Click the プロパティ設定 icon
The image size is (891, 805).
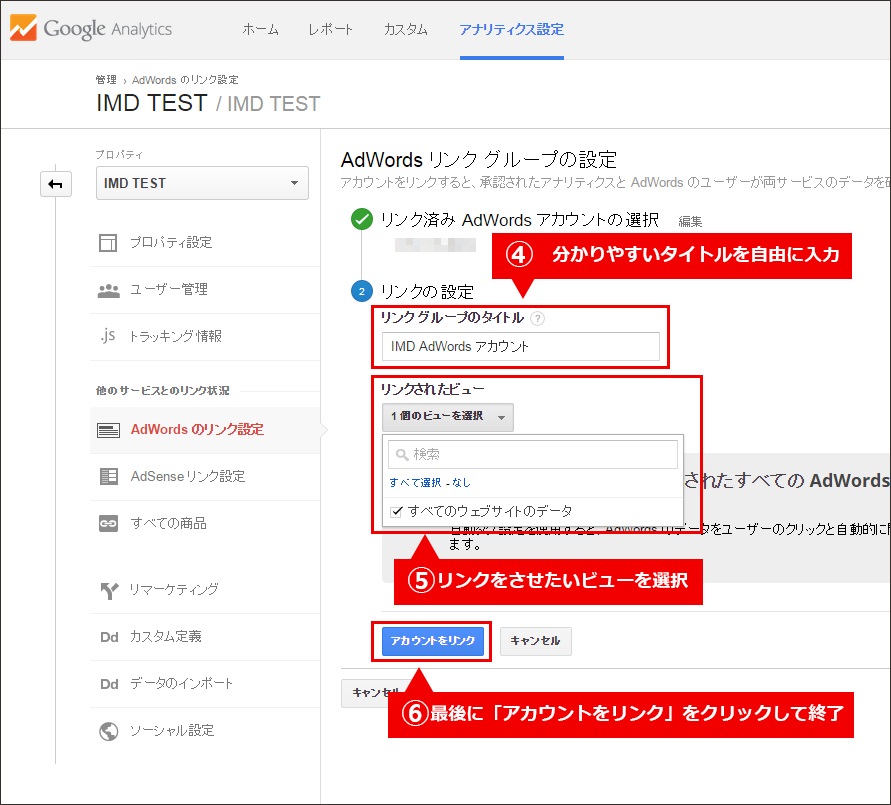coord(108,243)
